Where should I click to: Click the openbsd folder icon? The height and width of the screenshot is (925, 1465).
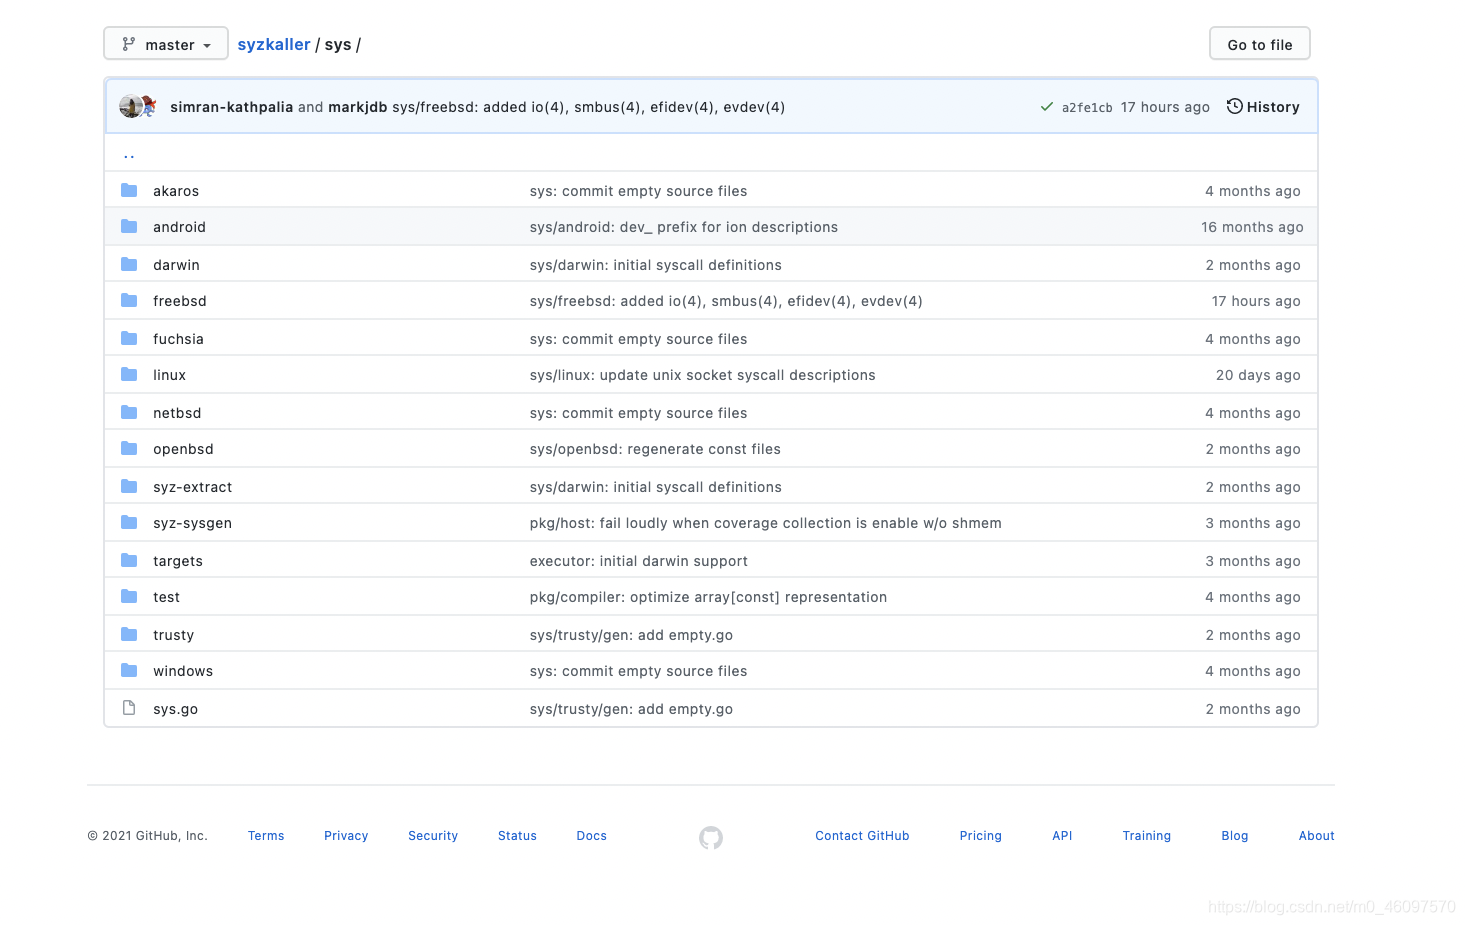(x=129, y=448)
